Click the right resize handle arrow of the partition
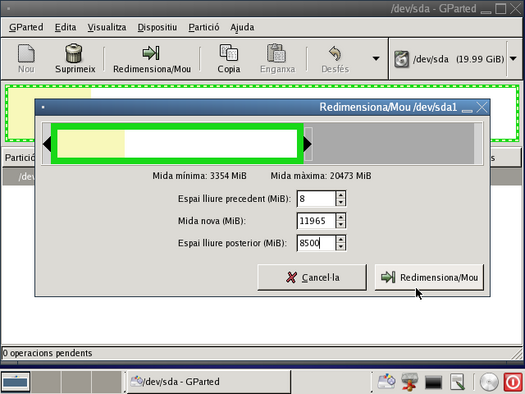525x394 pixels. [307, 144]
